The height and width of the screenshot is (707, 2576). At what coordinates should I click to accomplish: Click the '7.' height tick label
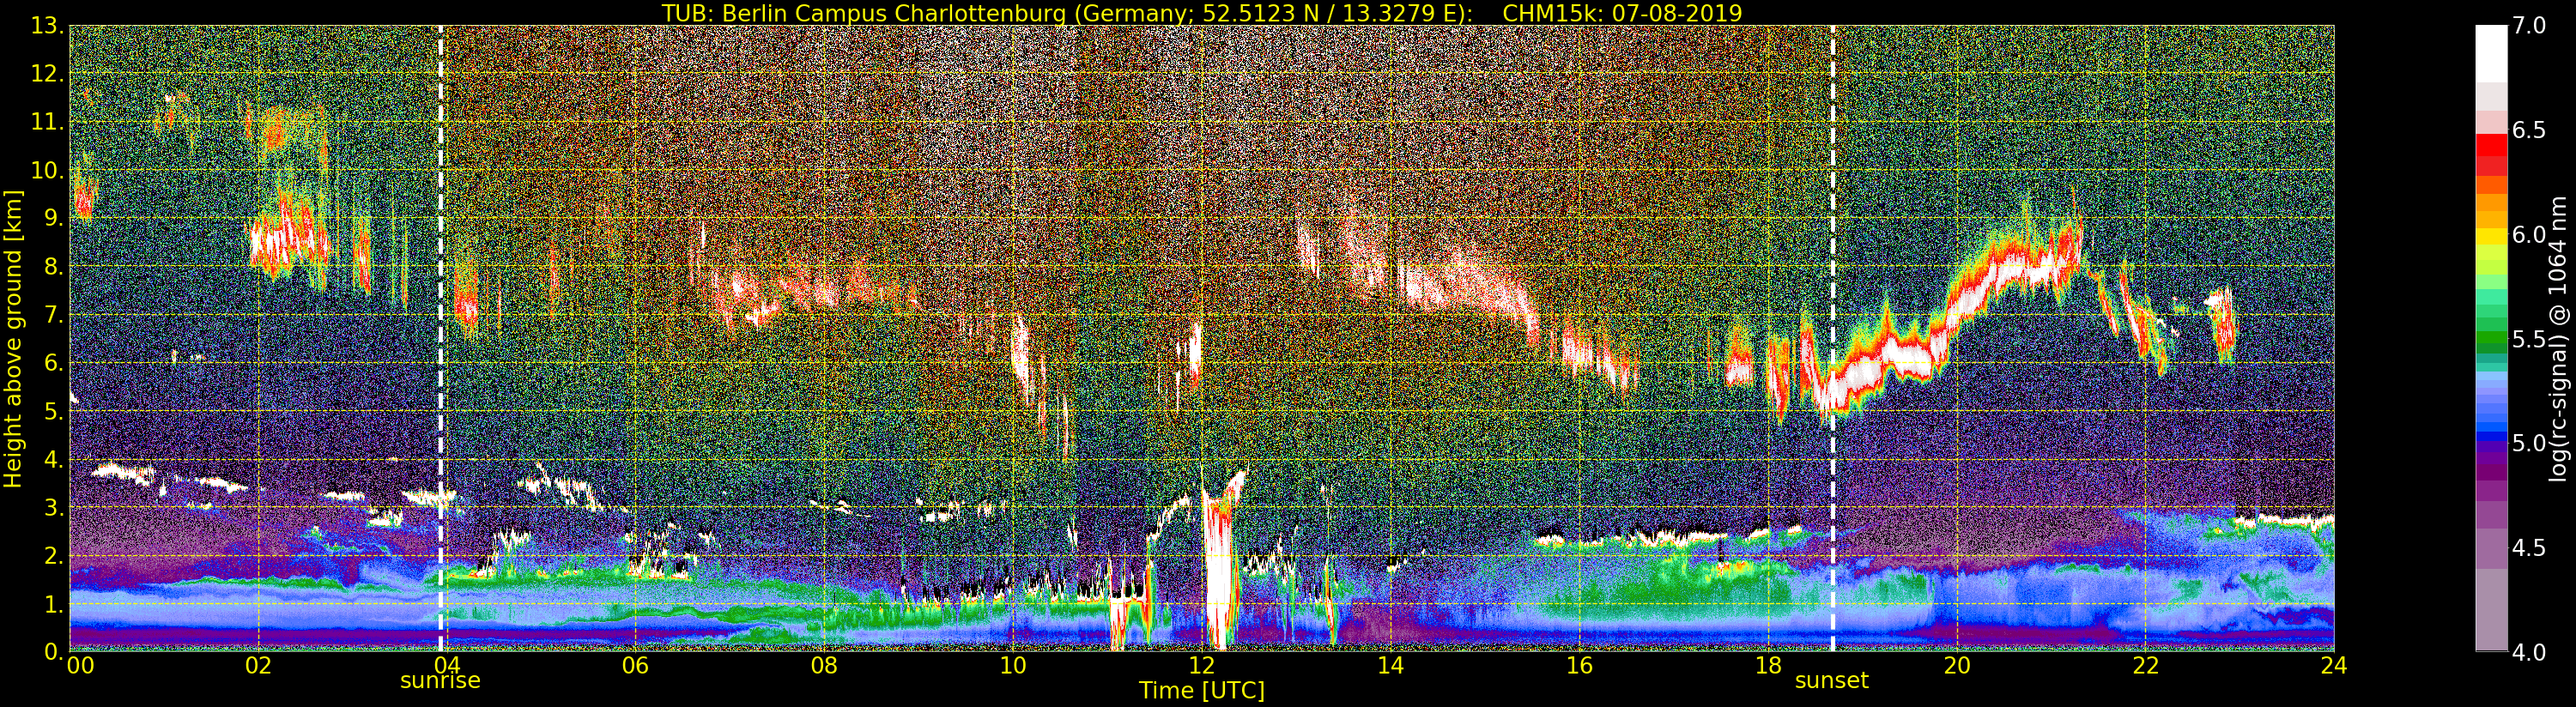tap(54, 315)
